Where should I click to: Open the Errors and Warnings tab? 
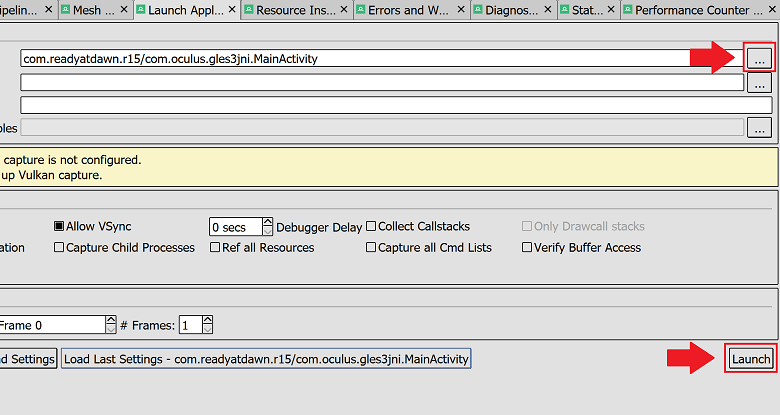pyautogui.click(x=410, y=11)
